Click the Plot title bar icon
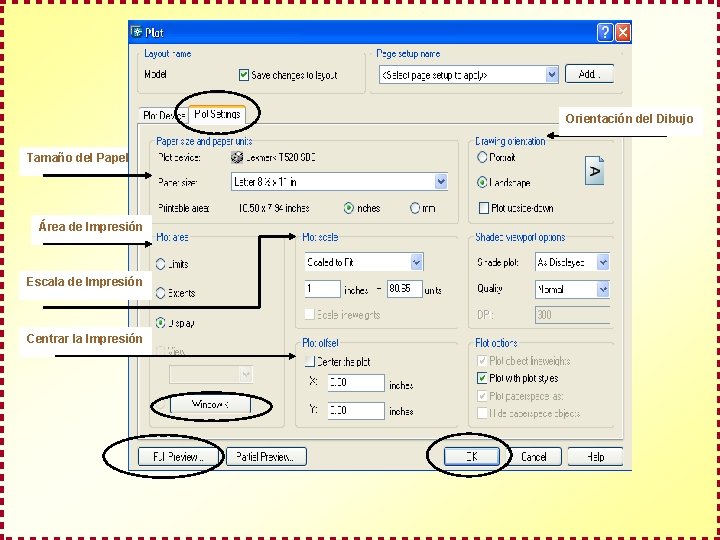 [136, 32]
